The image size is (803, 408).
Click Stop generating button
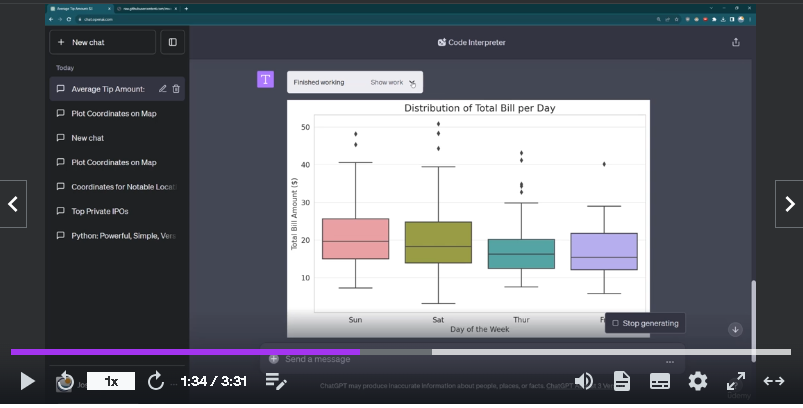[x=645, y=324]
